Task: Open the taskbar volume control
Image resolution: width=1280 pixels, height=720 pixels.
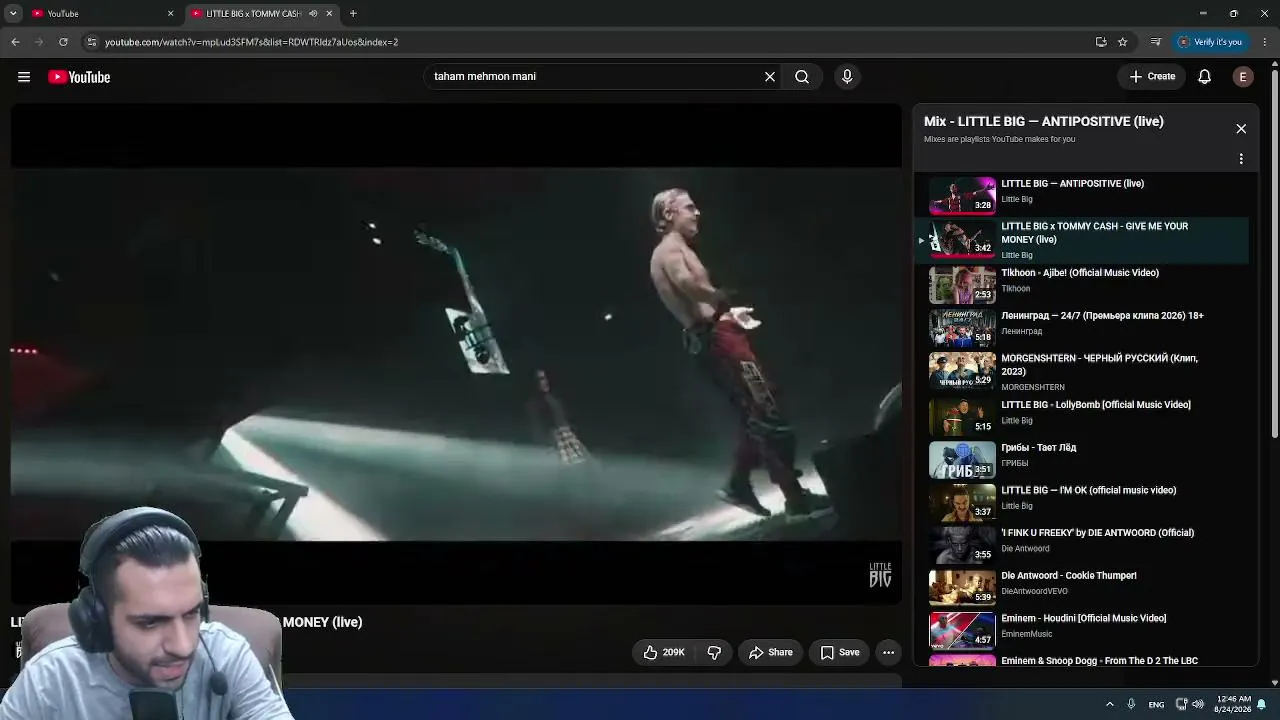Action: (x=1198, y=705)
